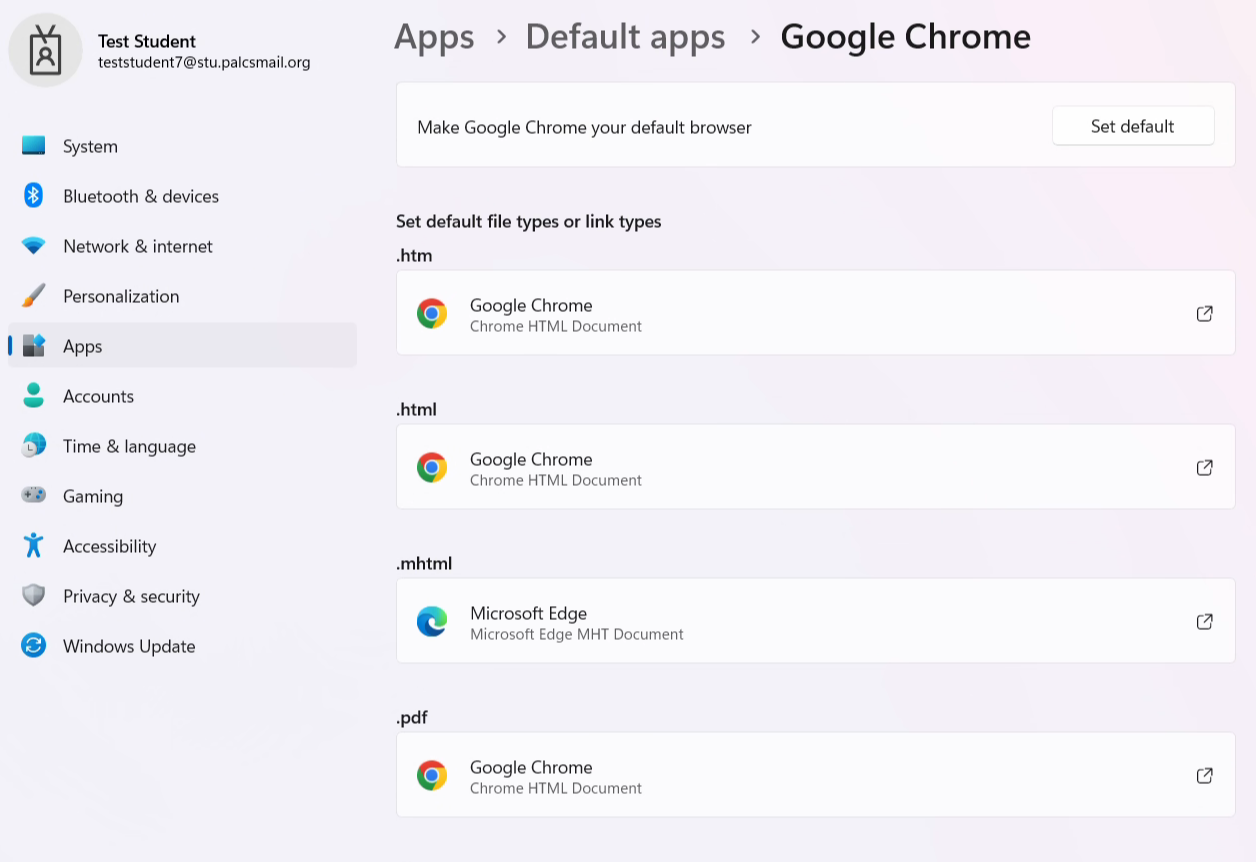Image resolution: width=1256 pixels, height=862 pixels.
Task: Open external link icon for .html row
Action: click(x=1205, y=467)
